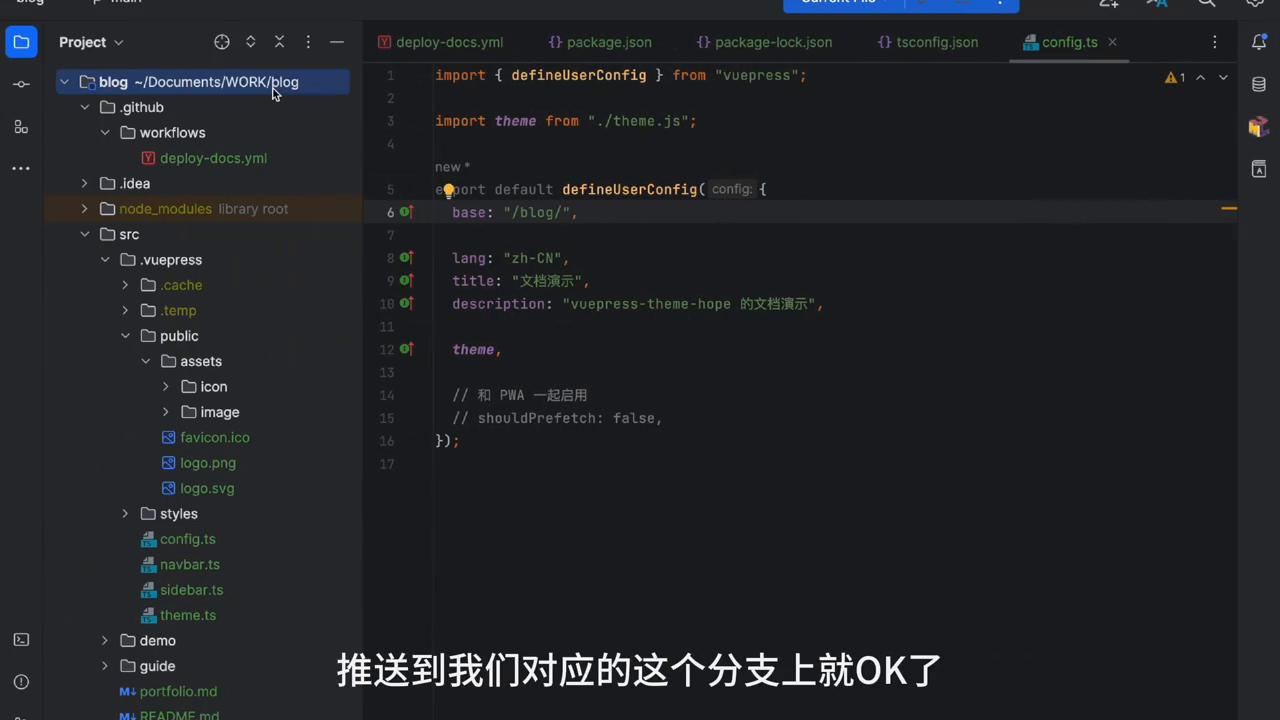1280x720 pixels.
Task: Close the config.ts editor tab
Action: click(1111, 42)
